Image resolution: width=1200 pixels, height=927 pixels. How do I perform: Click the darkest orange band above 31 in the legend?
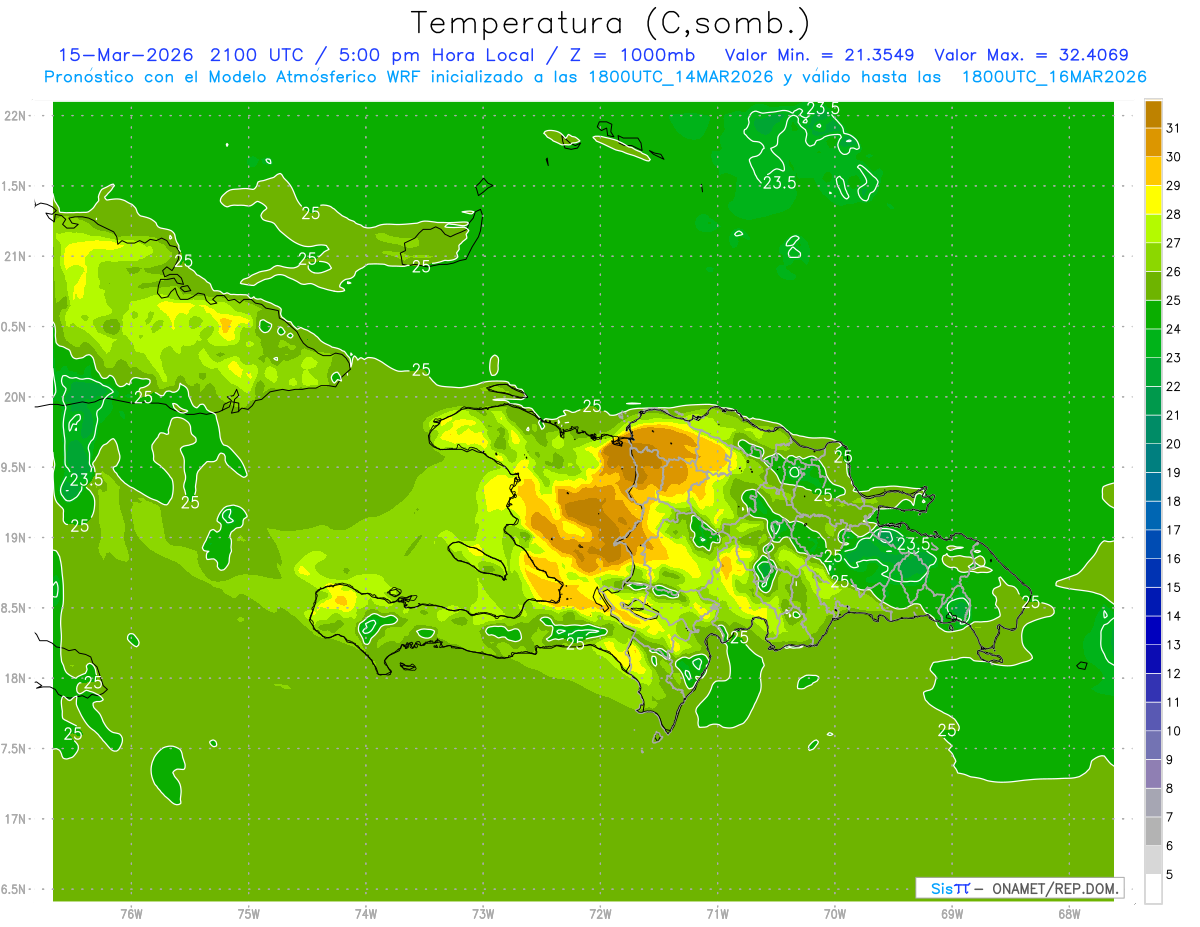pos(1153,114)
